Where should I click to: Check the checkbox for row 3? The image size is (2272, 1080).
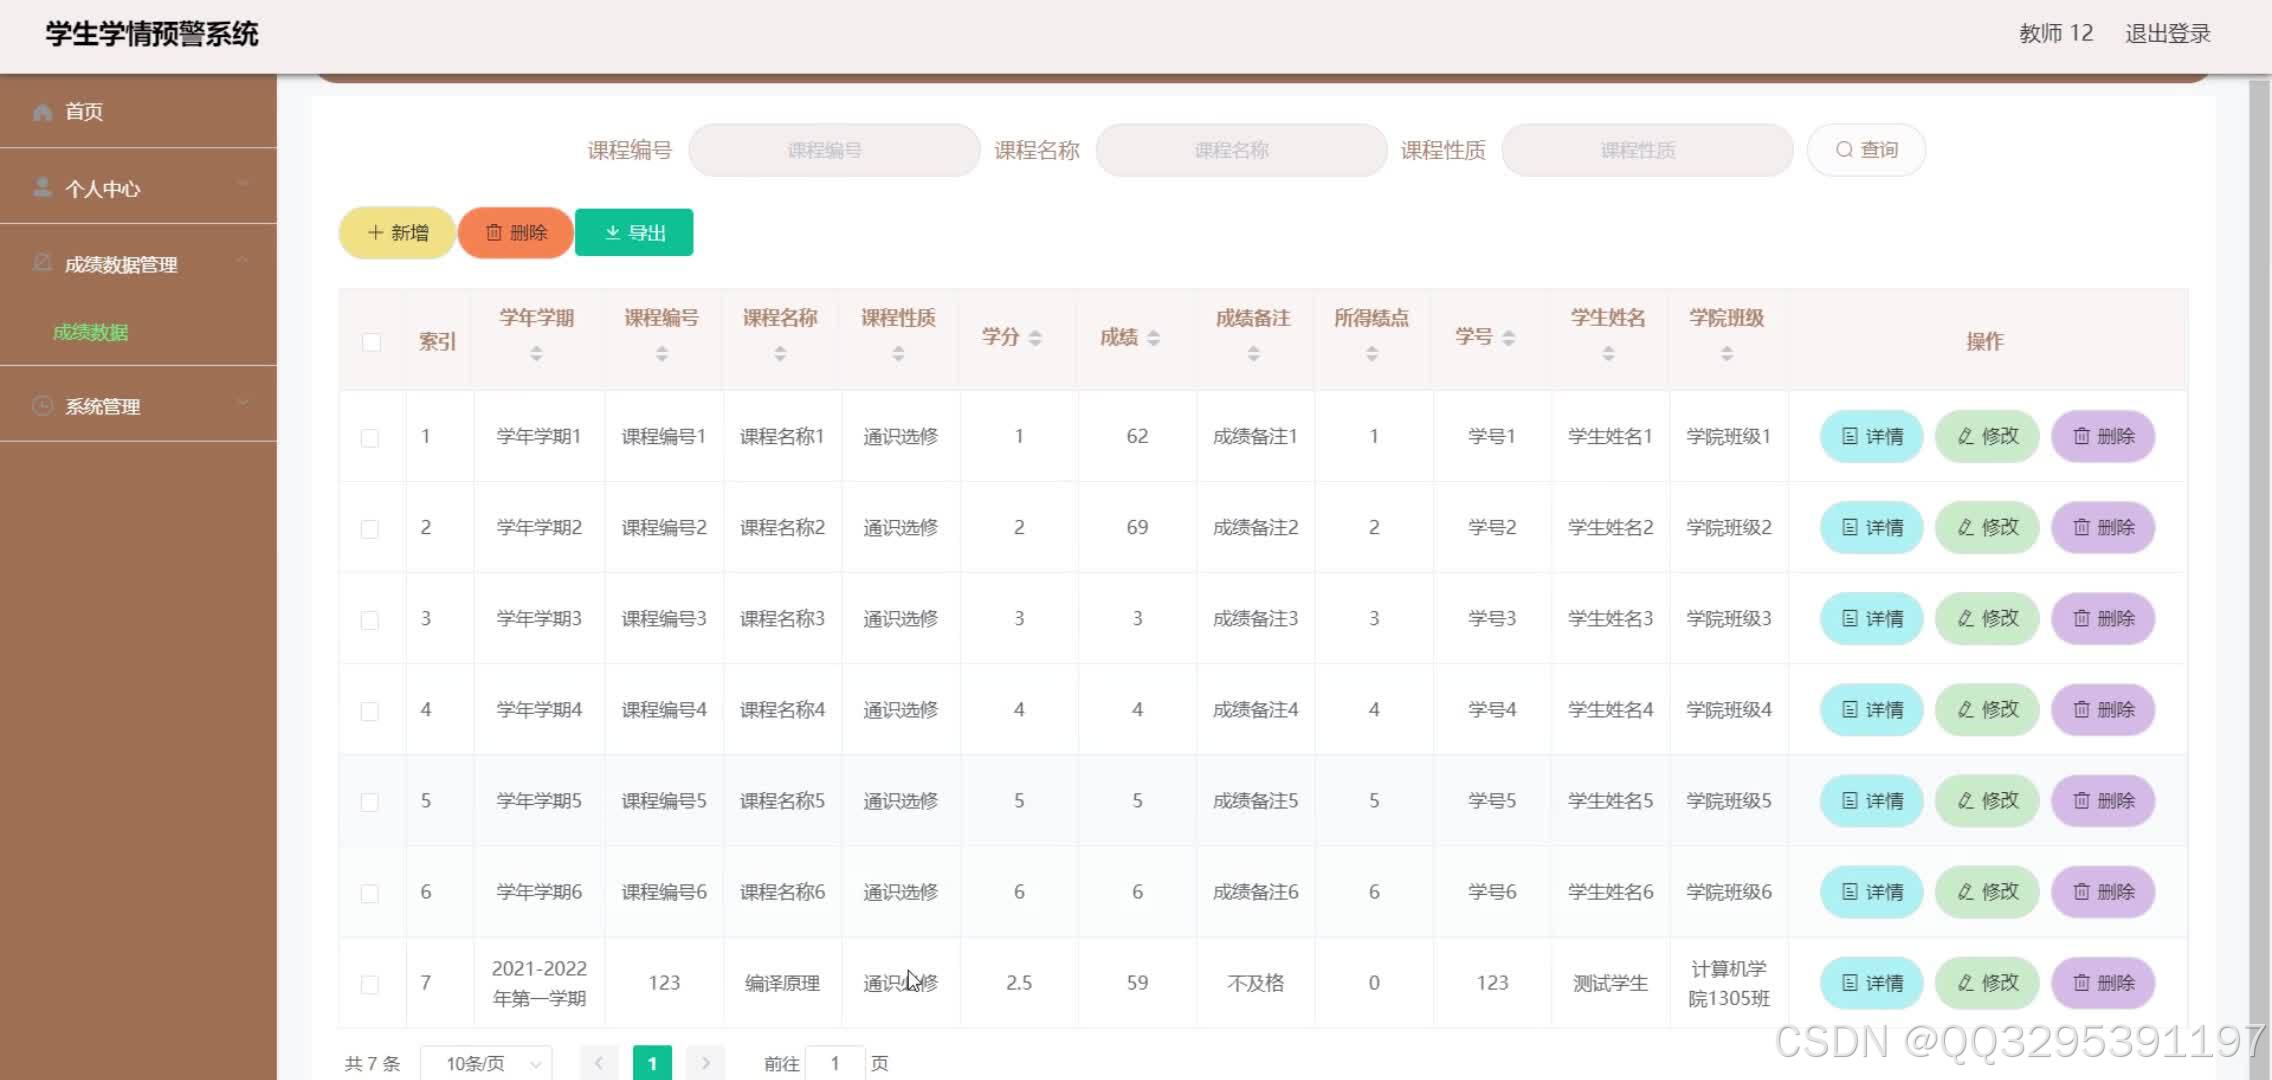click(x=370, y=620)
